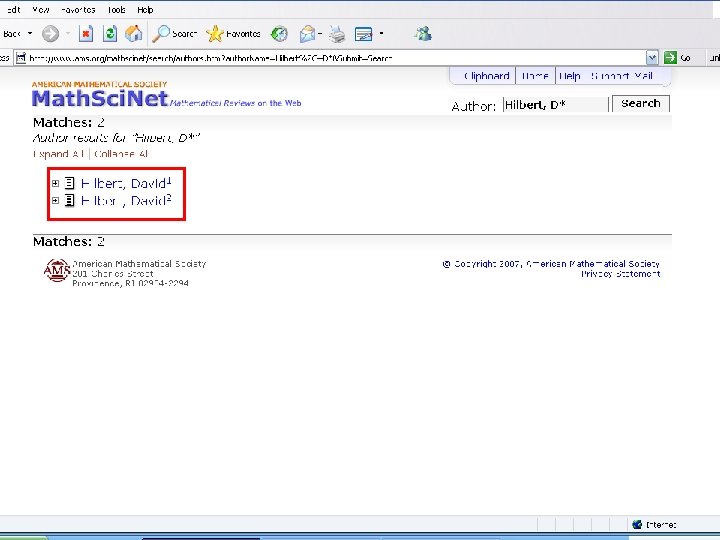The width and height of the screenshot is (720, 540).
Task: Open Hilbert, David 1 author link
Action: pos(126,183)
